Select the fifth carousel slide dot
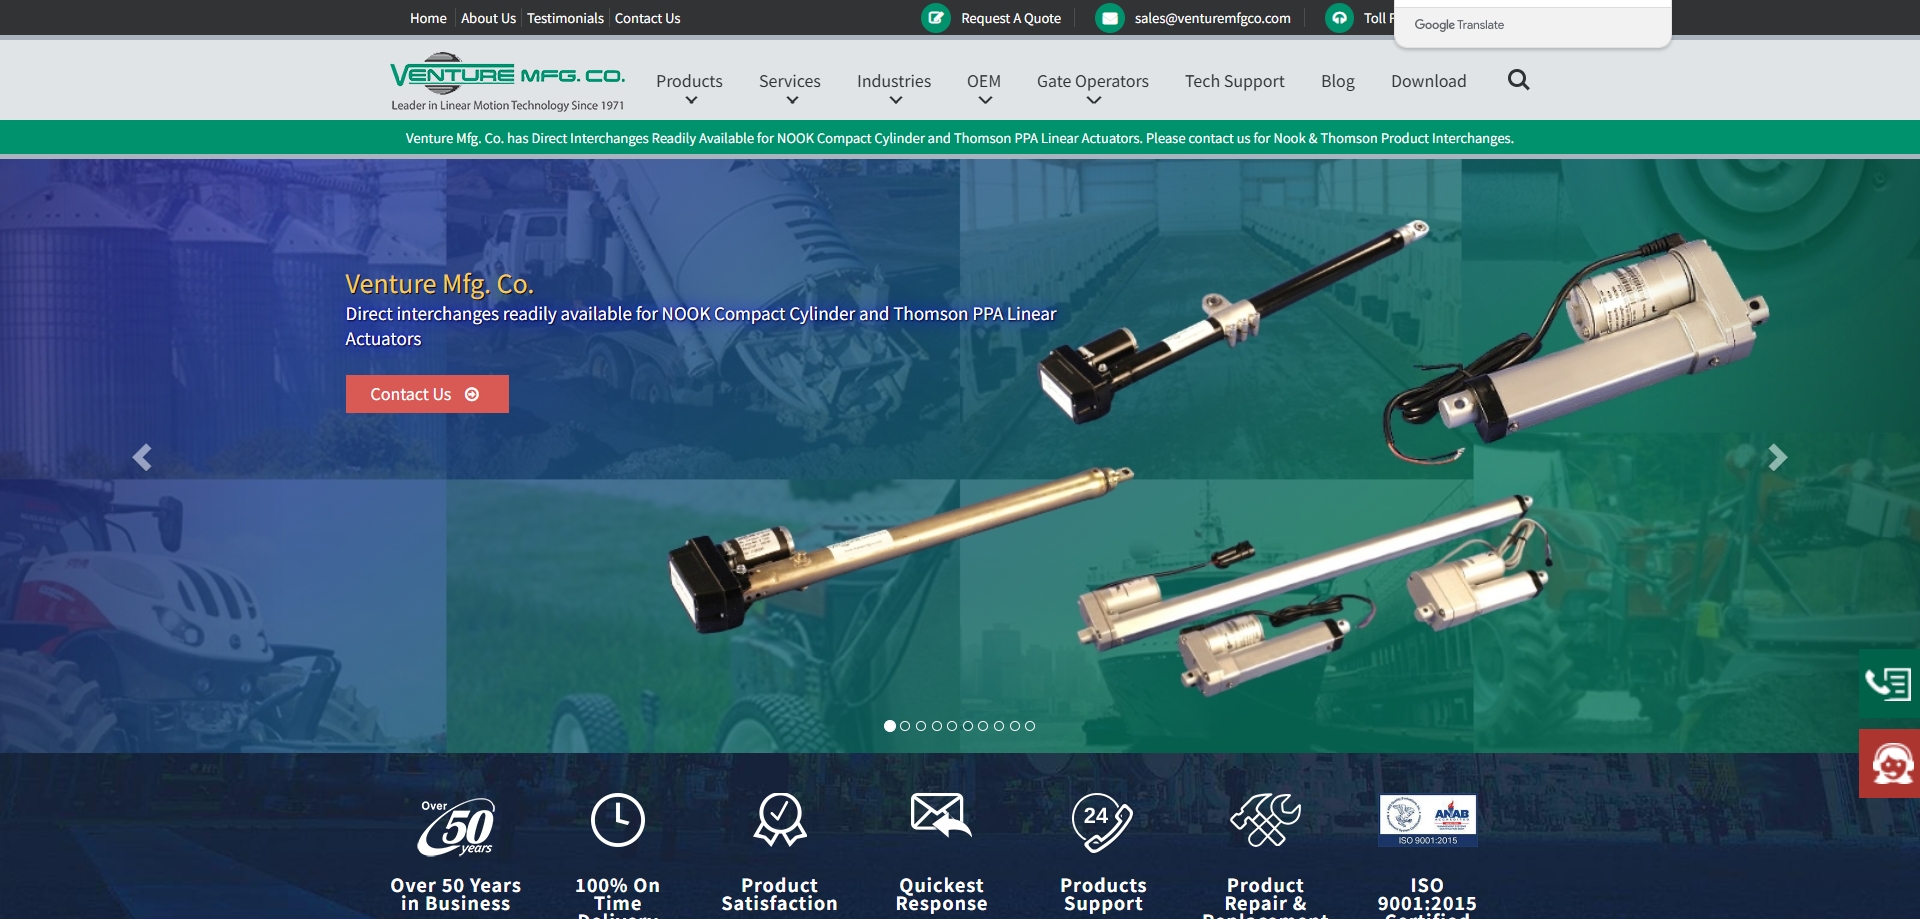Image resolution: width=1920 pixels, height=919 pixels. [x=952, y=726]
